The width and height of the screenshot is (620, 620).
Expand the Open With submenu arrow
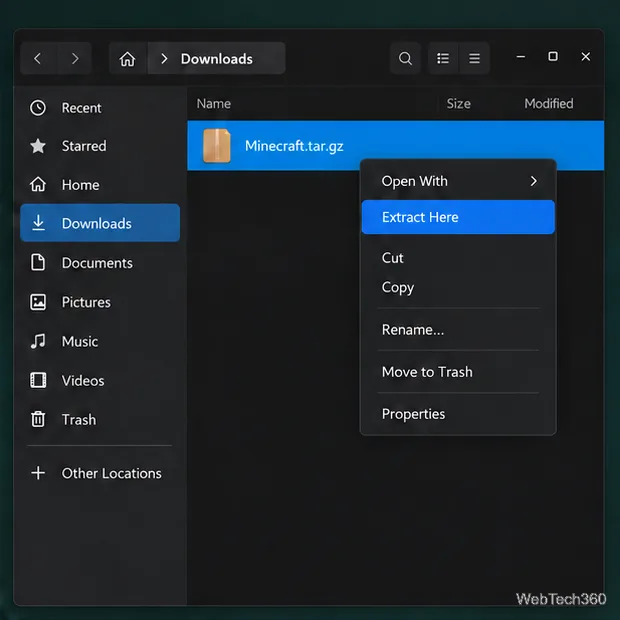[533, 181]
